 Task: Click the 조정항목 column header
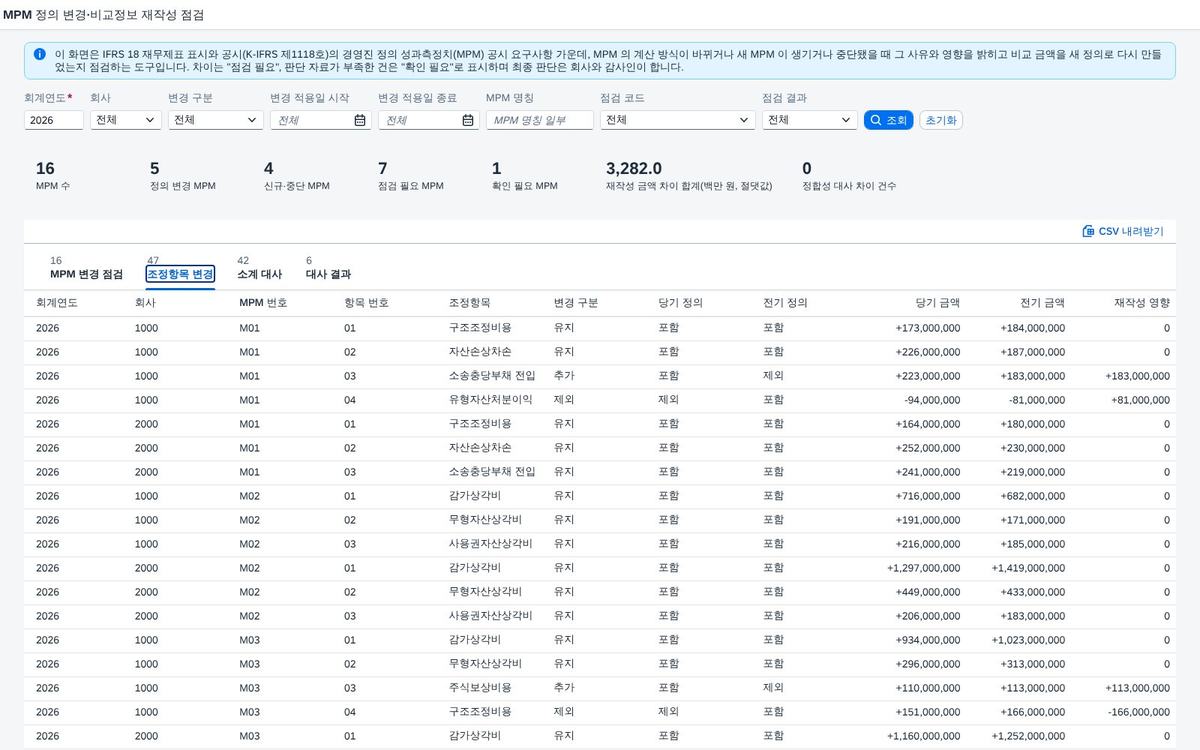click(x=470, y=303)
